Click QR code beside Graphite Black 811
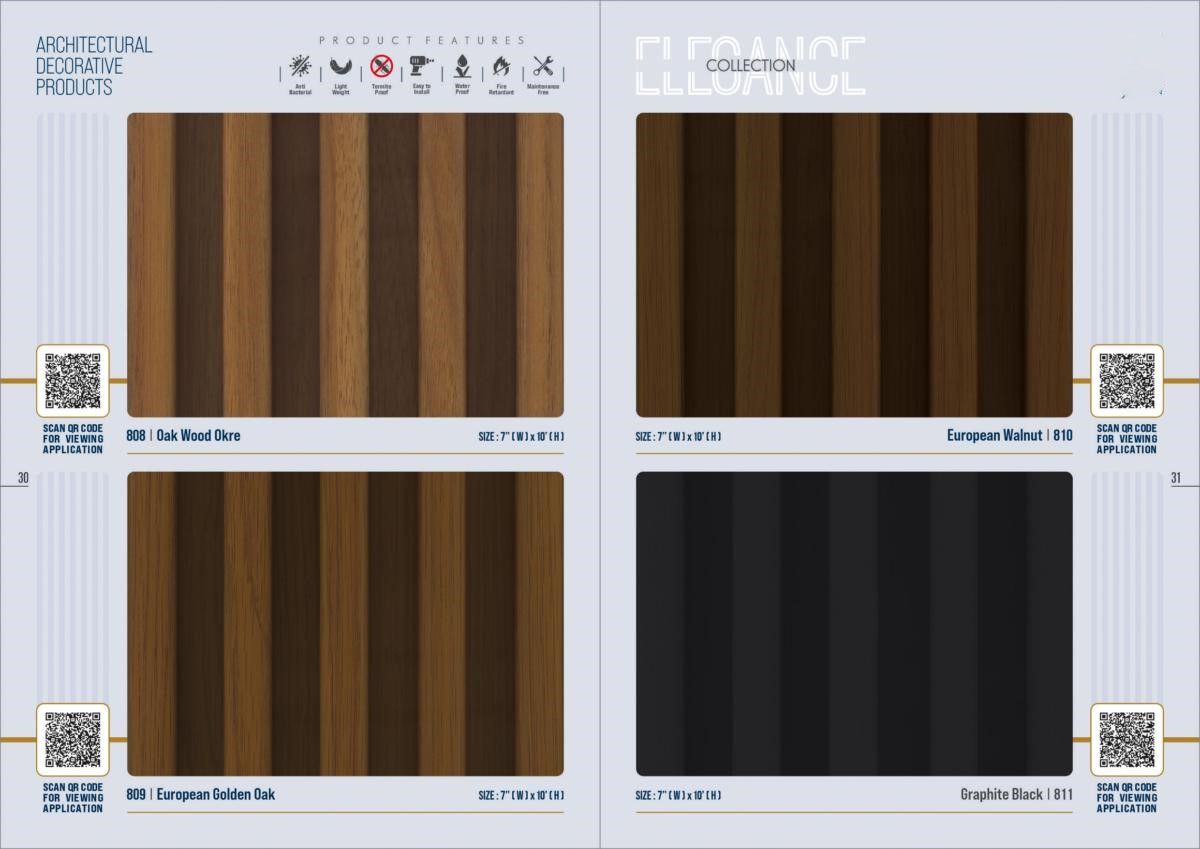Screen dimensions: 1200x849 [x=1127, y=740]
